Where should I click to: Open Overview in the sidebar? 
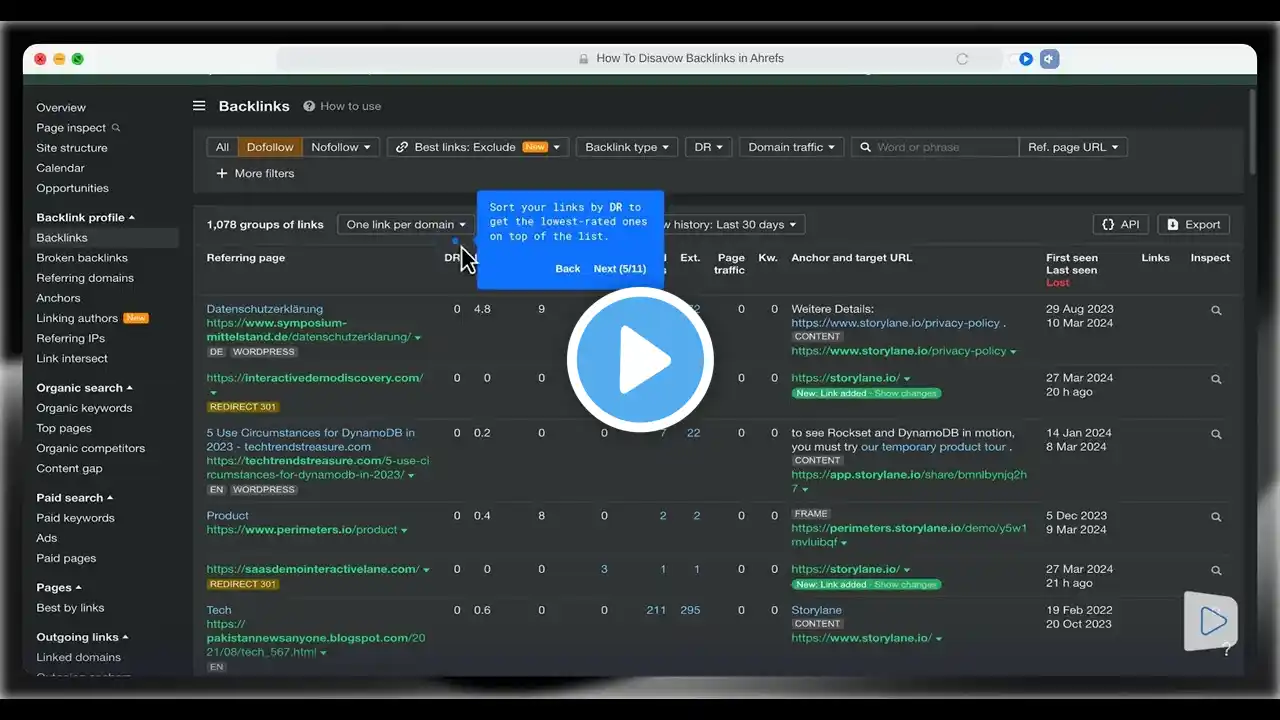tap(61, 108)
